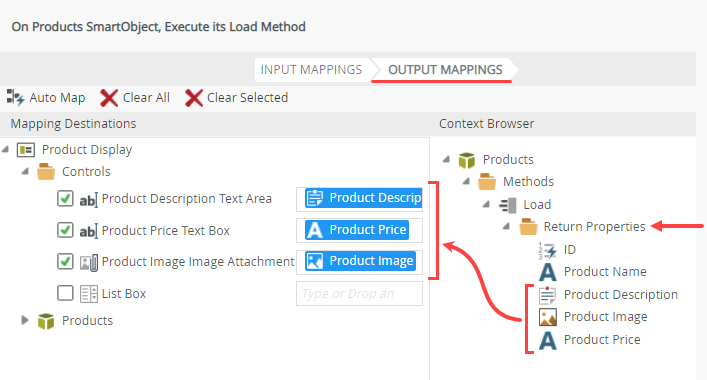
Task: Click the Load method icon
Action: (508, 205)
